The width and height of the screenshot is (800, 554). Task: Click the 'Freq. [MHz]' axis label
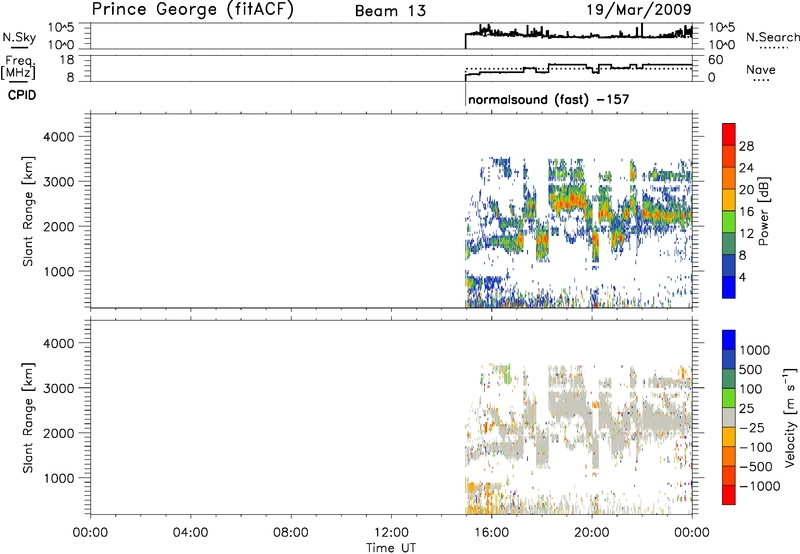(18, 67)
